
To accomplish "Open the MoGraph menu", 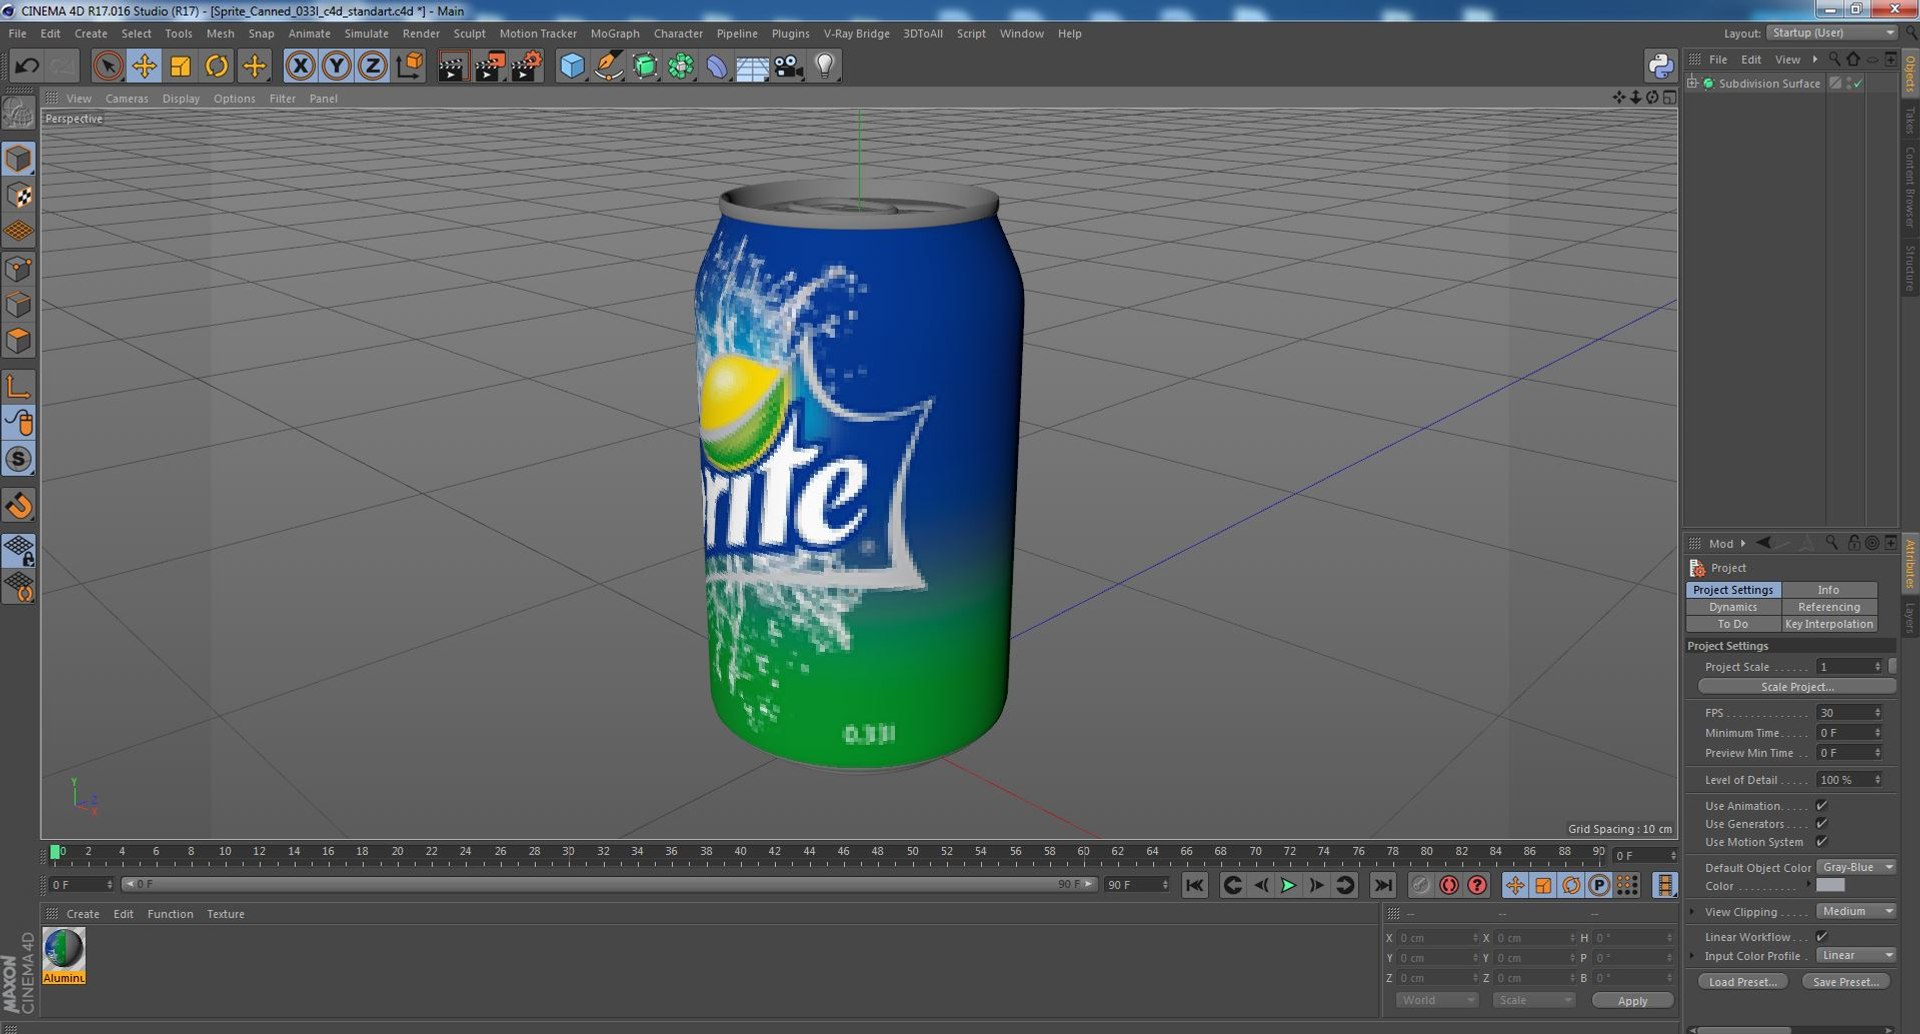I will pyautogui.click(x=614, y=33).
